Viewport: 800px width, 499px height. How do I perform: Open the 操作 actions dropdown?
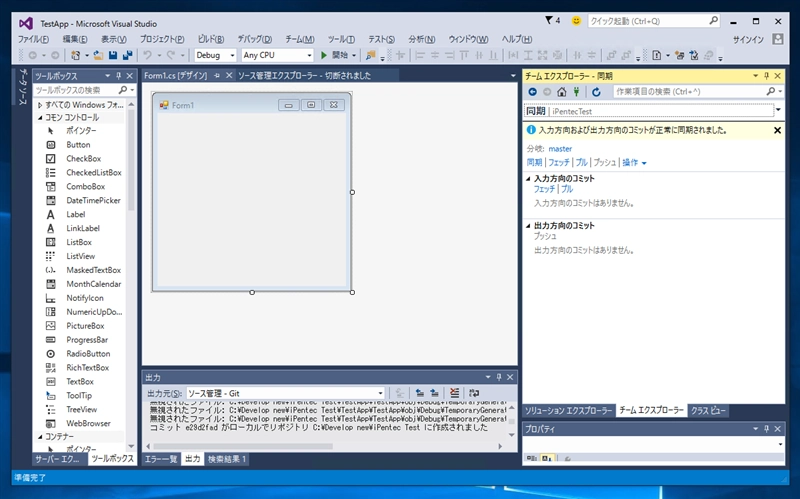(634, 163)
